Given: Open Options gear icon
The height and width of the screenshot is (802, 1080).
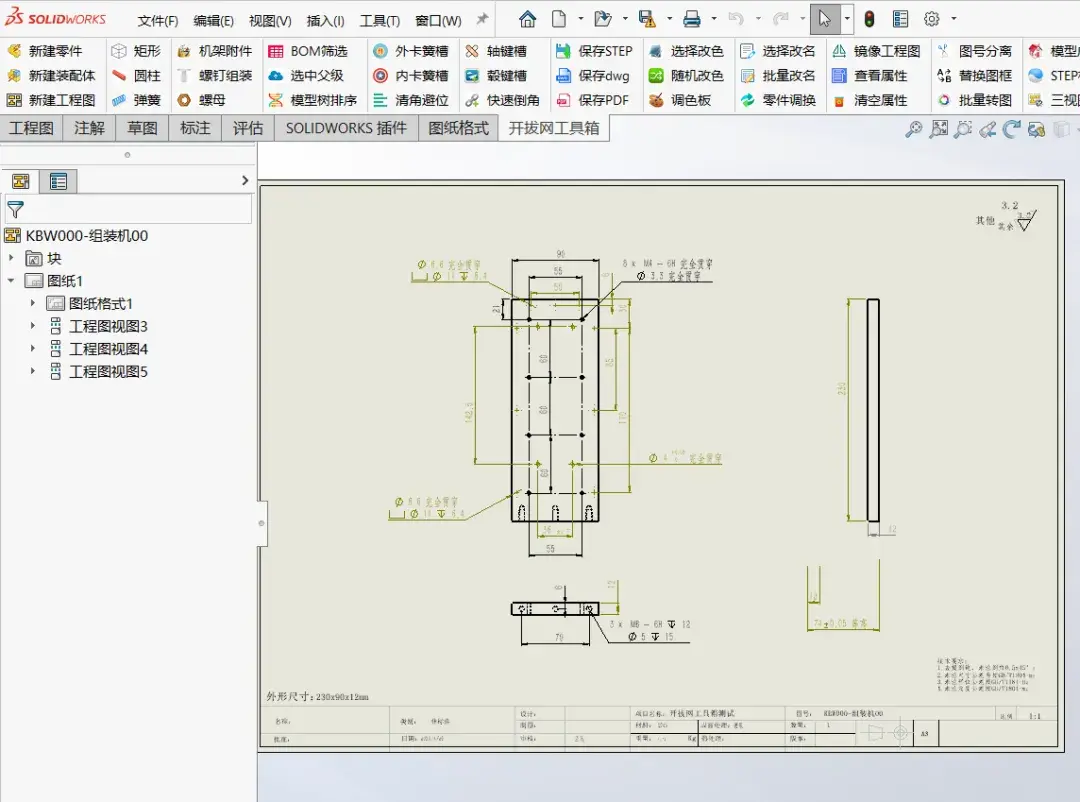Looking at the screenshot, I should [932, 19].
